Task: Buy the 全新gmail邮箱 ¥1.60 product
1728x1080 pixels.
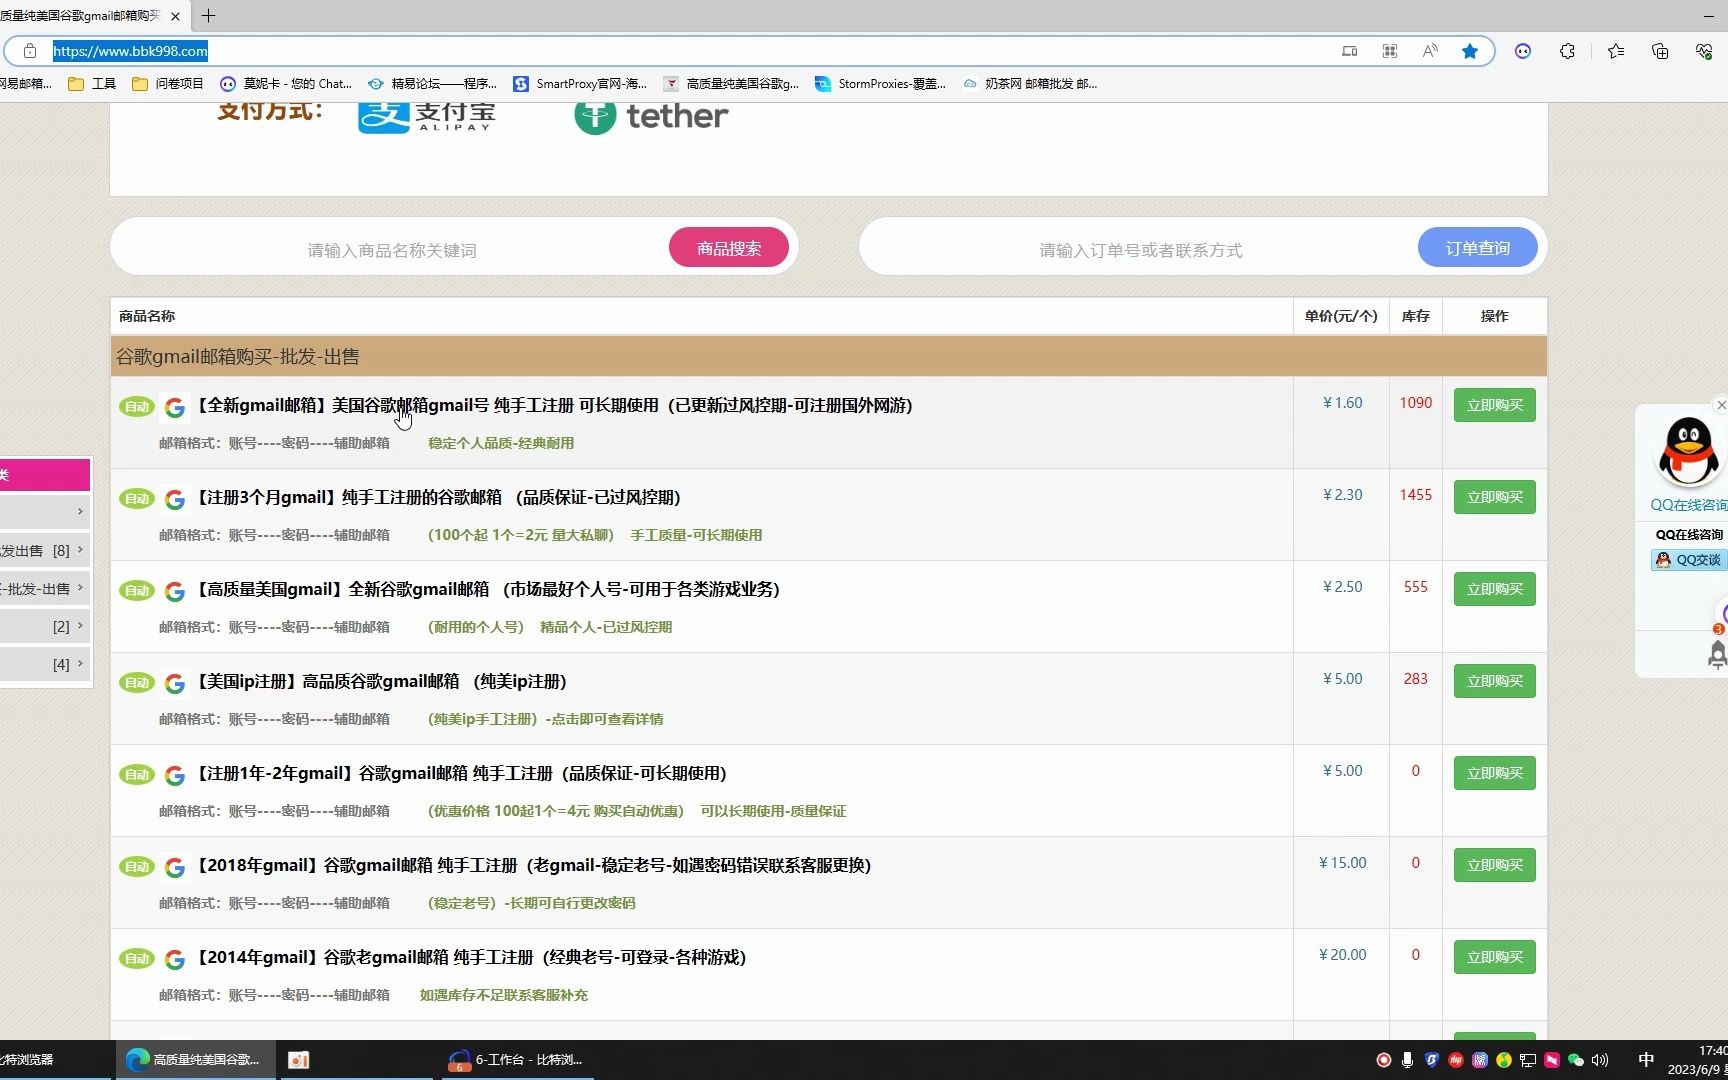Action: click(x=1495, y=405)
